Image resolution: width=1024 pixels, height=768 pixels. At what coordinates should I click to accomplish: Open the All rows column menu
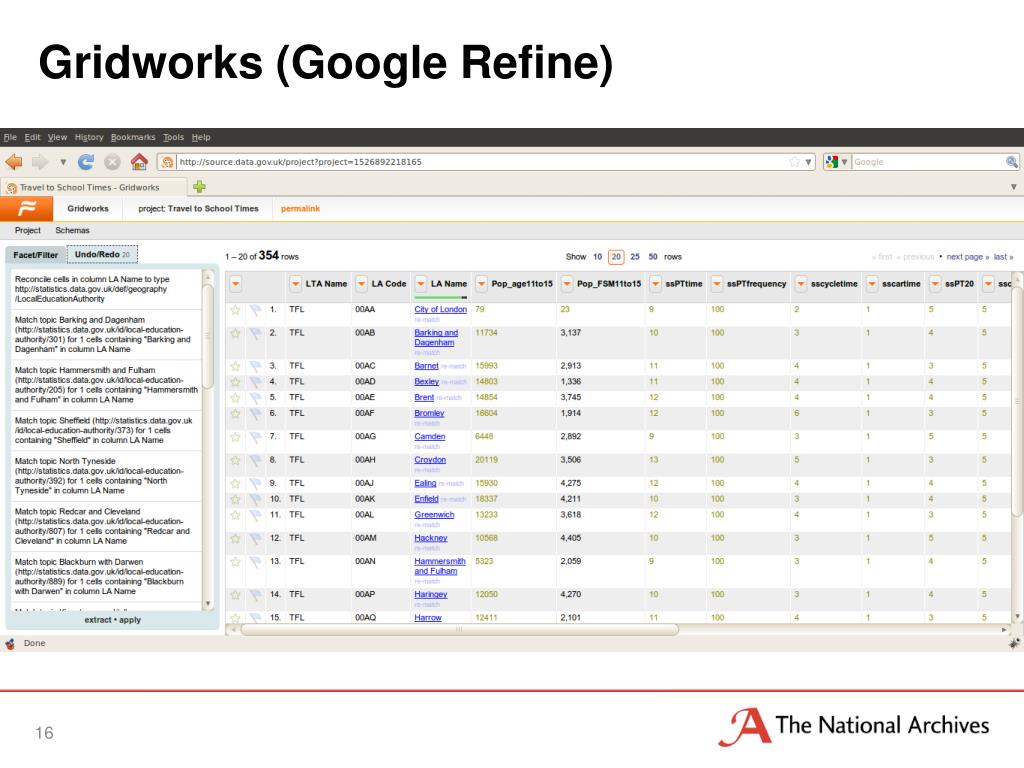click(236, 284)
